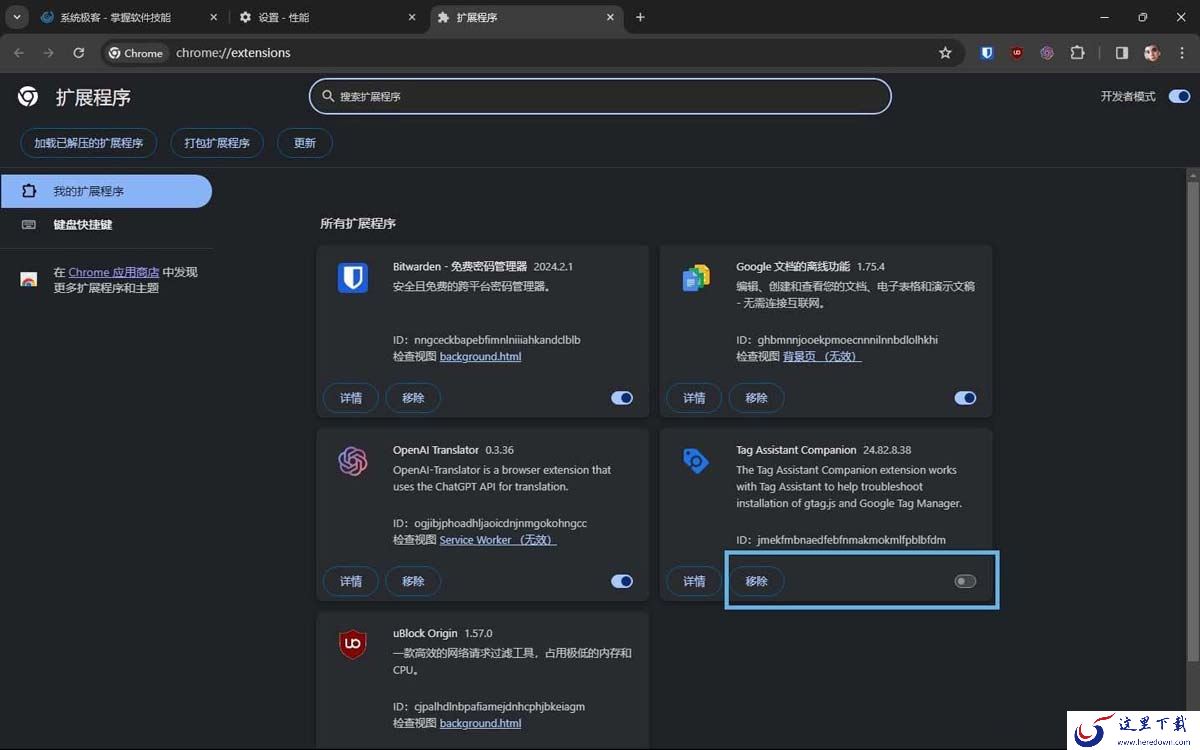Close the 扩展程序 tab
This screenshot has width=1200, height=750.
pyautogui.click(x=611, y=17)
